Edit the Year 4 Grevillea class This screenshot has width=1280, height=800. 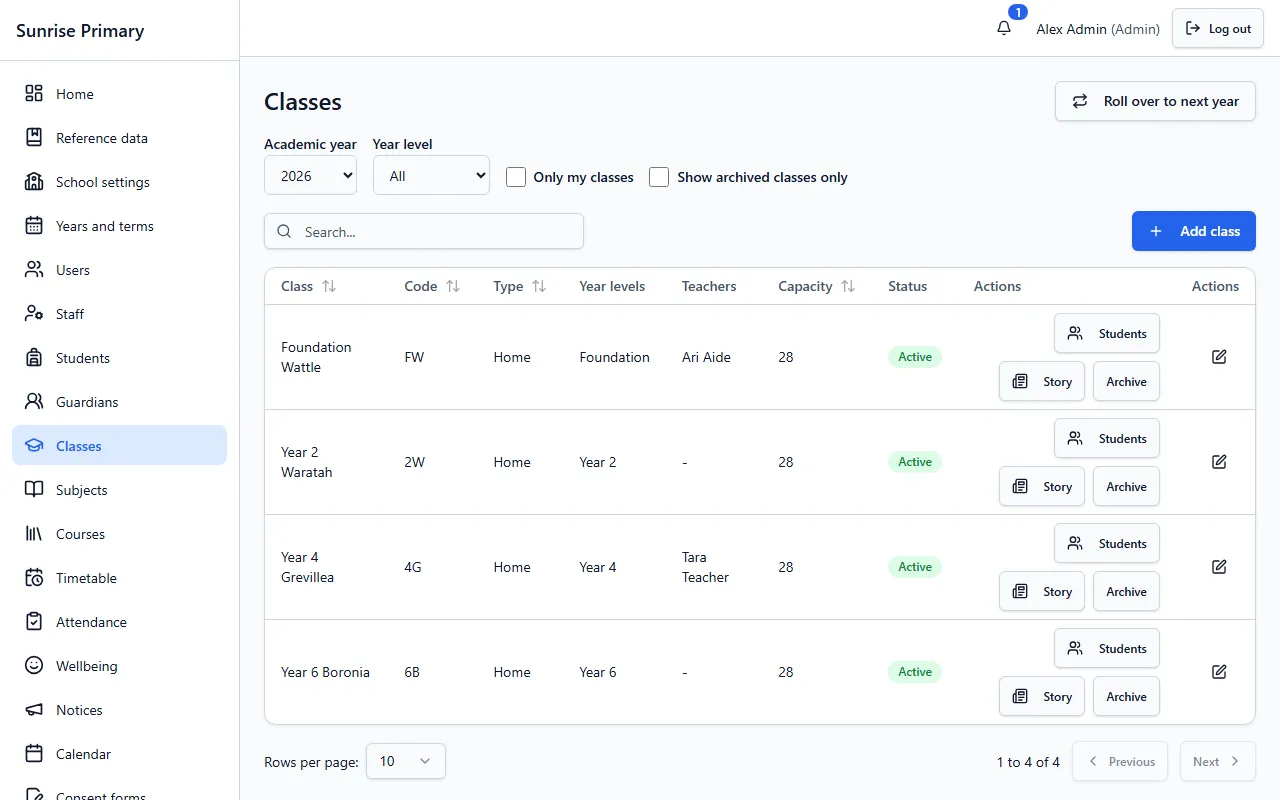point(1219,567)
